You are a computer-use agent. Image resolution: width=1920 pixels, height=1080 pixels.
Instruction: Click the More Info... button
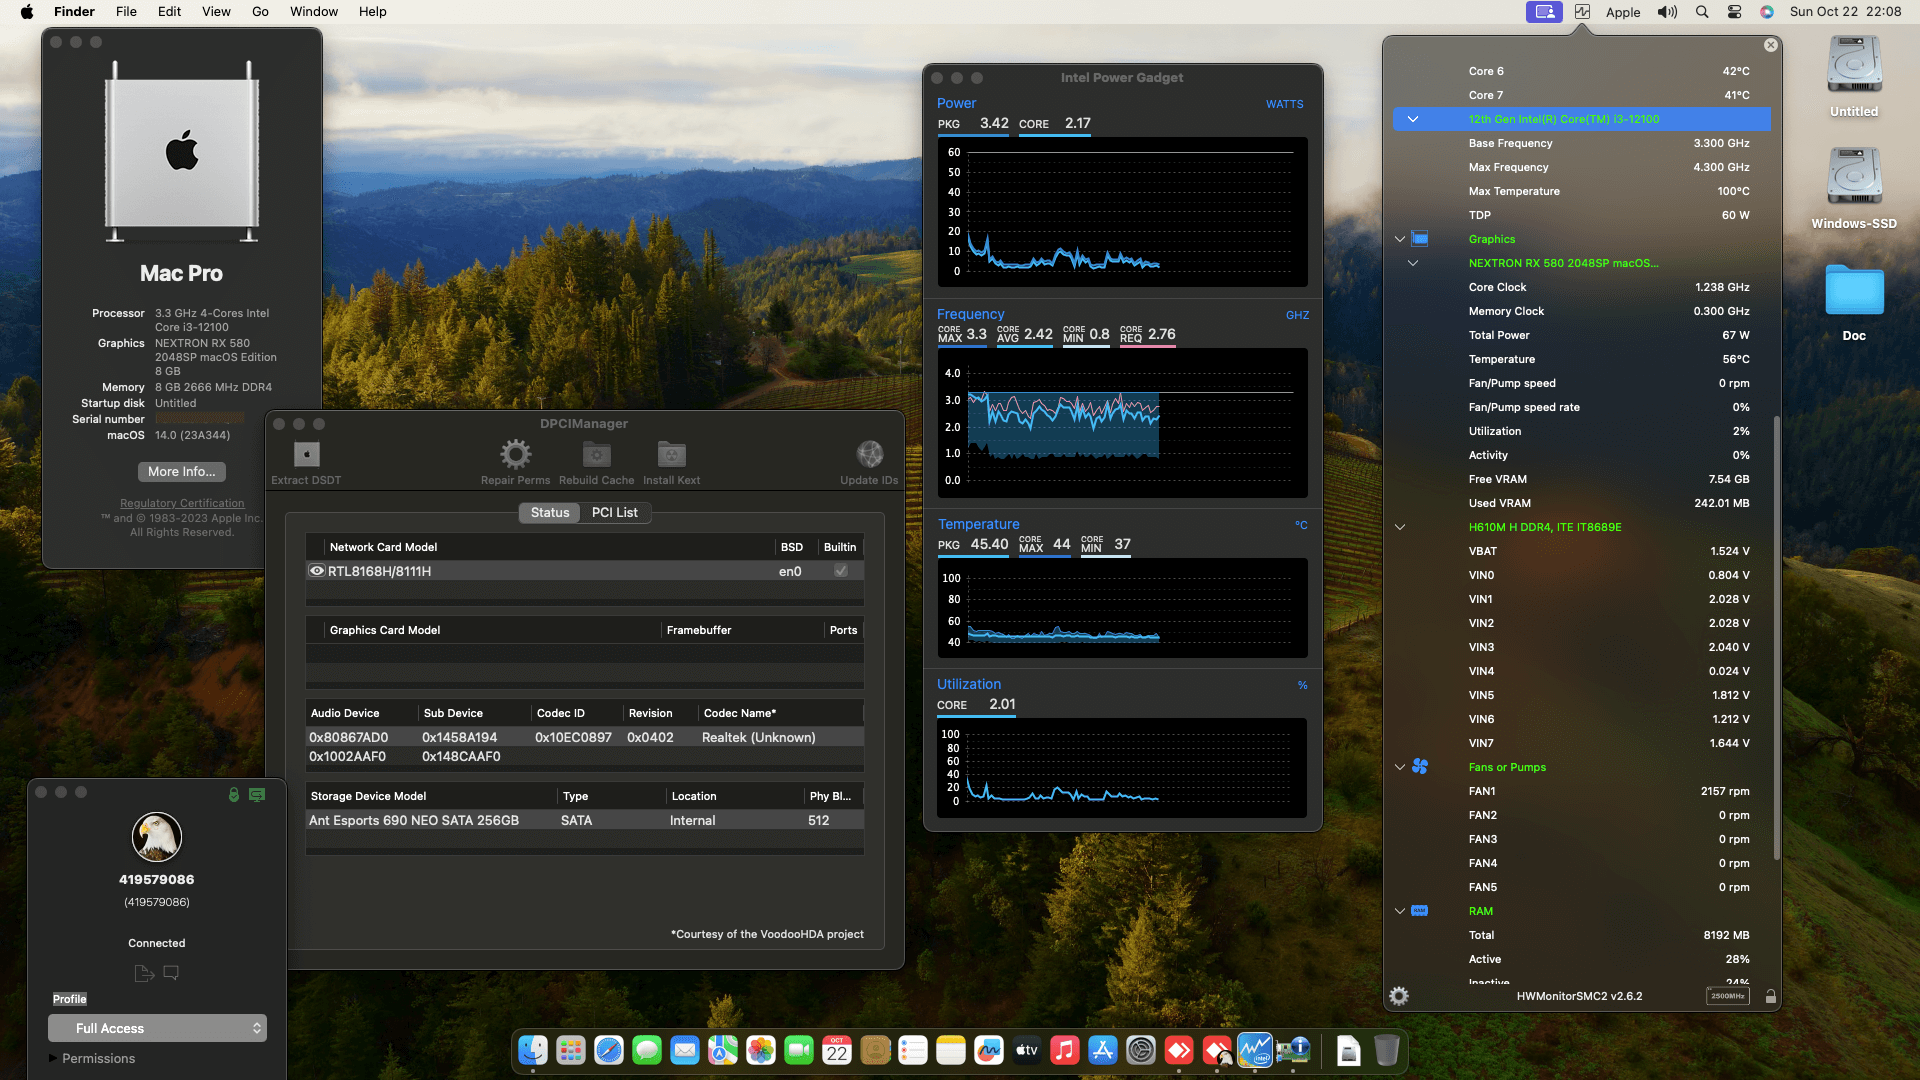click(x=181, y=471)
